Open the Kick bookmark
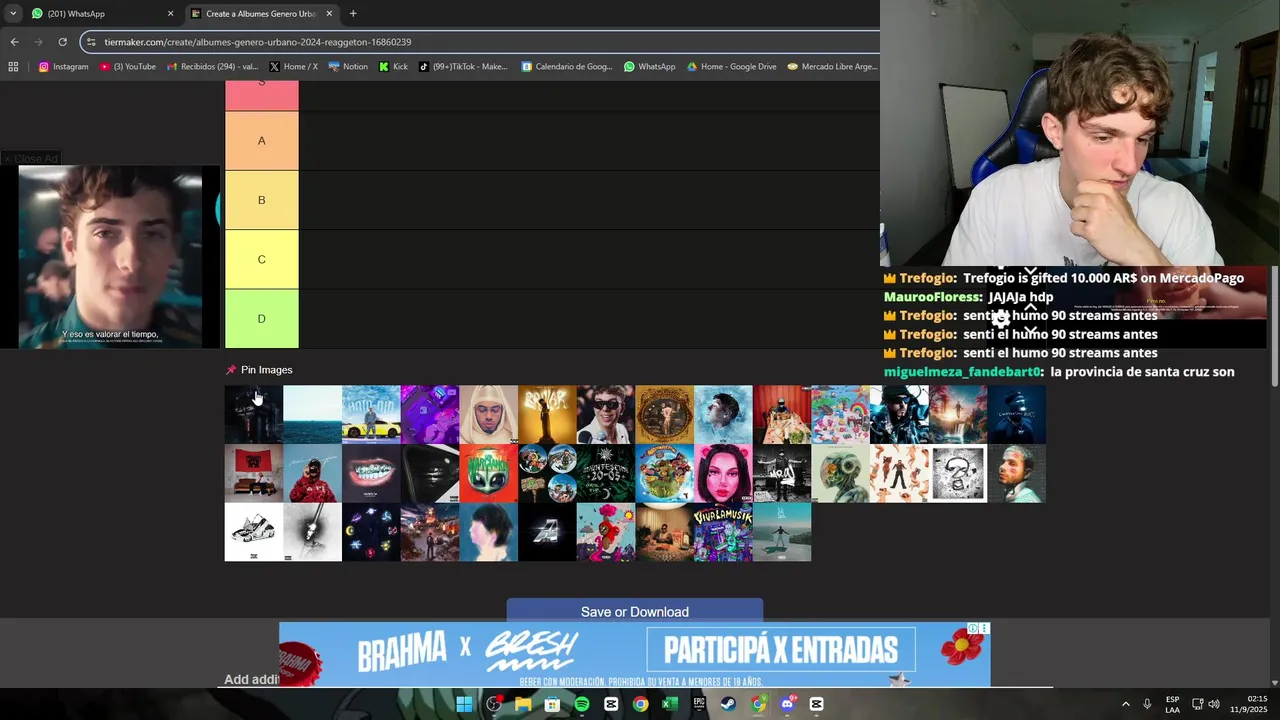 (x=393, y=67)
